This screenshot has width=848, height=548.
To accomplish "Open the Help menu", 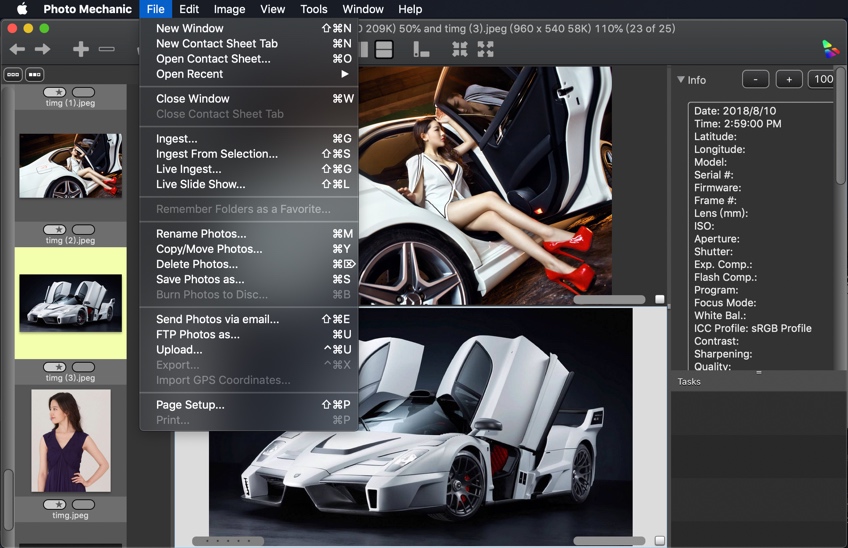I will point(410,9).
